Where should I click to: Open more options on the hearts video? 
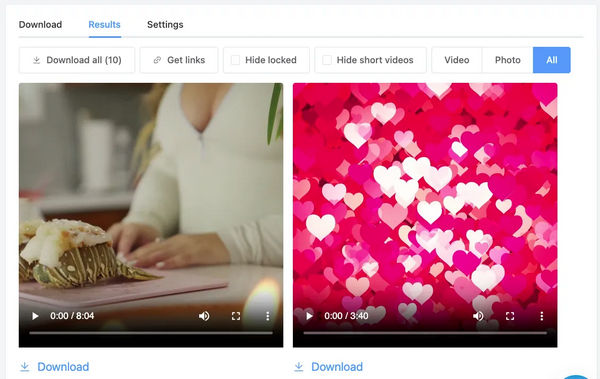pyautogui.click(x=541, y=316)
